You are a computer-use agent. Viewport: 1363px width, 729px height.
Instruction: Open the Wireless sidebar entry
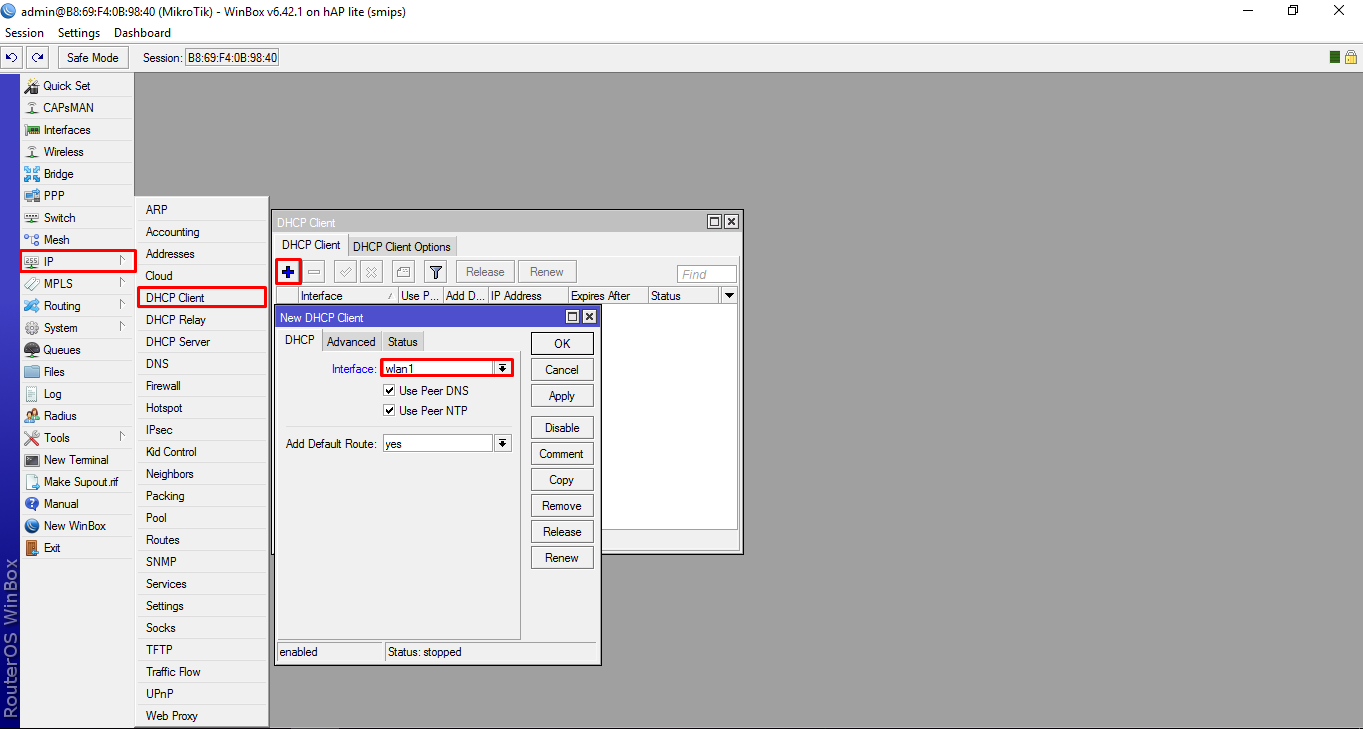coord(77,152)
